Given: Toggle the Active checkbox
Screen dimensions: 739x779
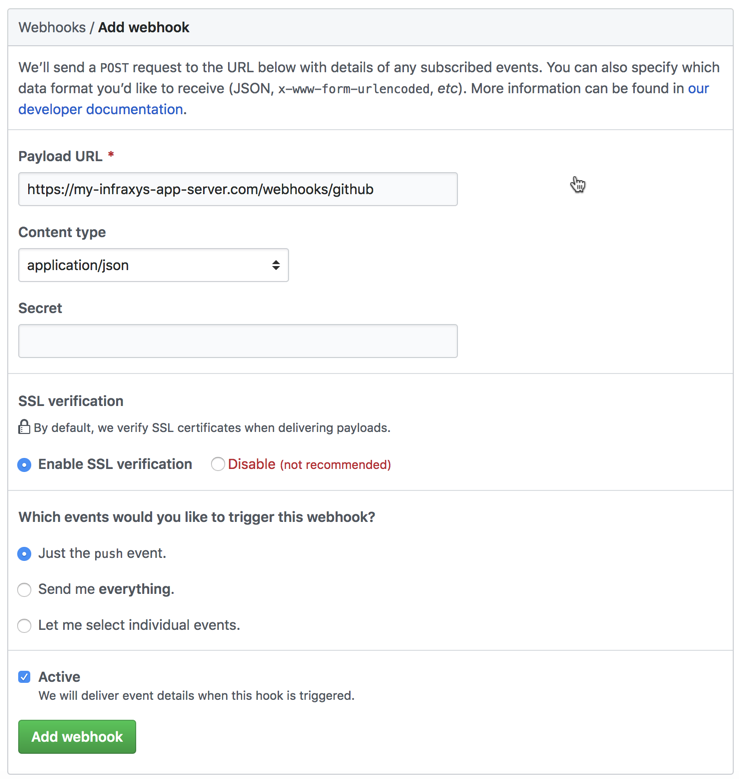Looking at the screenshot, I should 24,677.
